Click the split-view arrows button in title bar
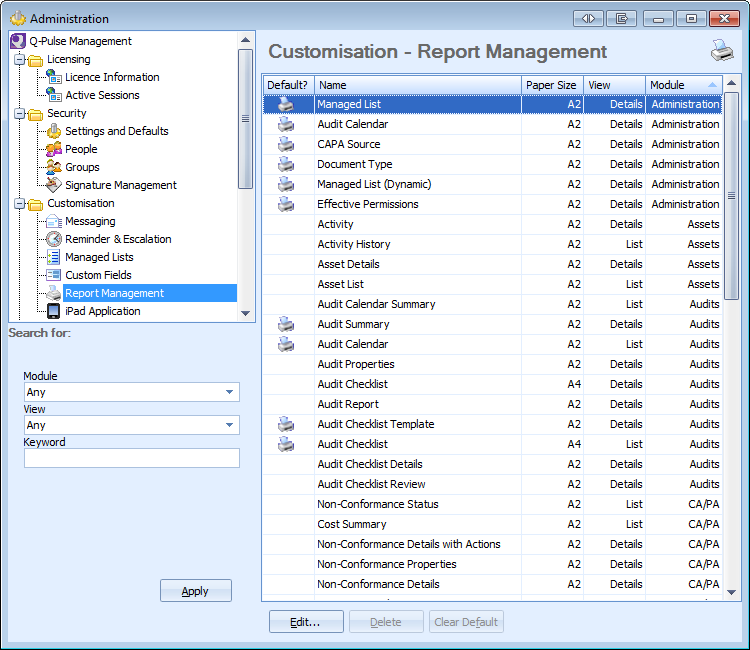 tap(588, 19)
